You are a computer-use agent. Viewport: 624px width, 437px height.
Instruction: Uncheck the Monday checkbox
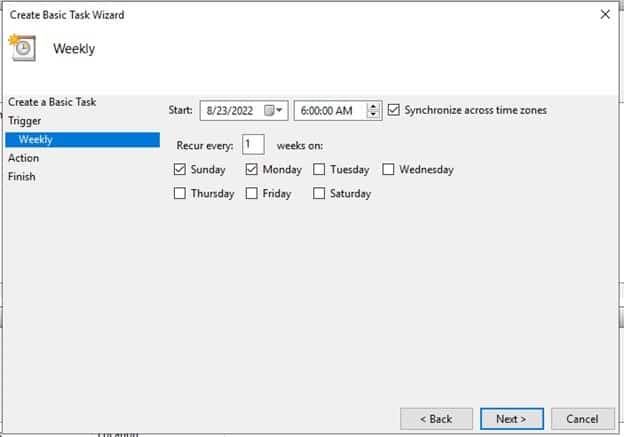(x=252, y=170)
